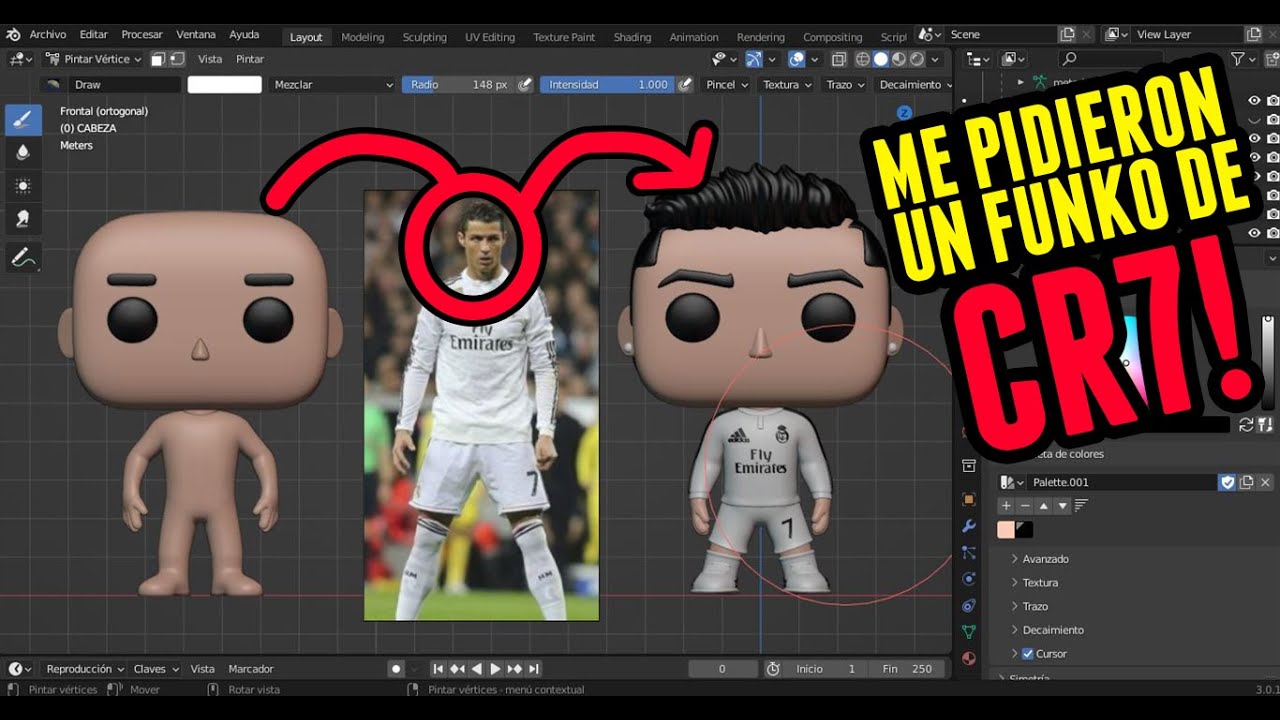This screenshot has width=1280, height=720.
Task: Switch to solid viewport shading
Action: click(x=881, y=59)
